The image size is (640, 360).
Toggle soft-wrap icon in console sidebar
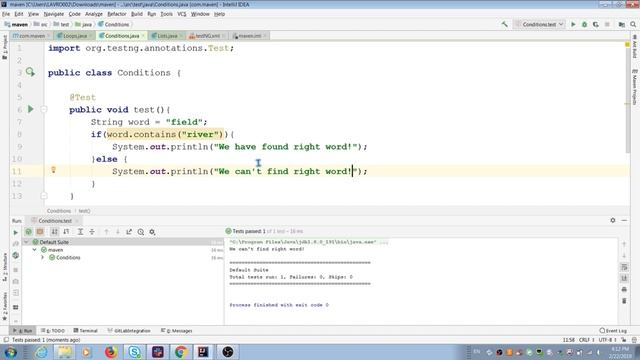pos(624,267)
